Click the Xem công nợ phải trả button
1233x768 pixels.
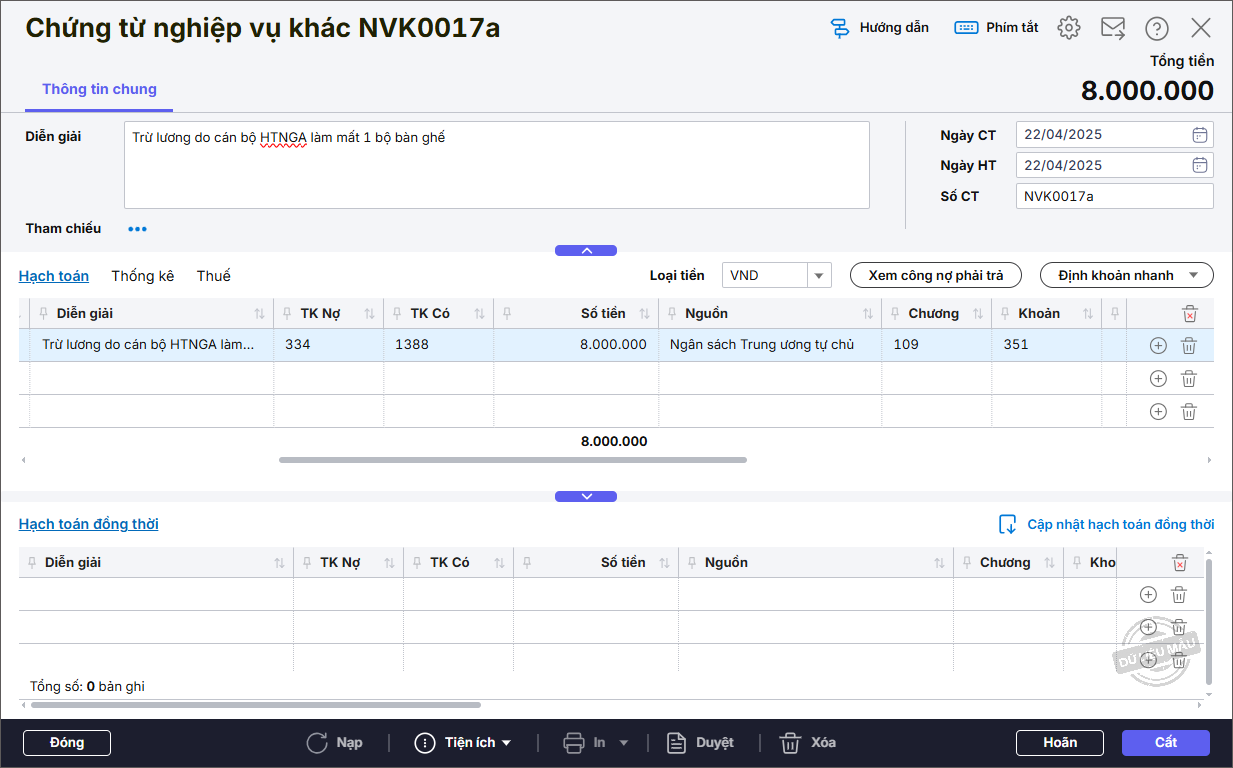click(x=935, y=275)
